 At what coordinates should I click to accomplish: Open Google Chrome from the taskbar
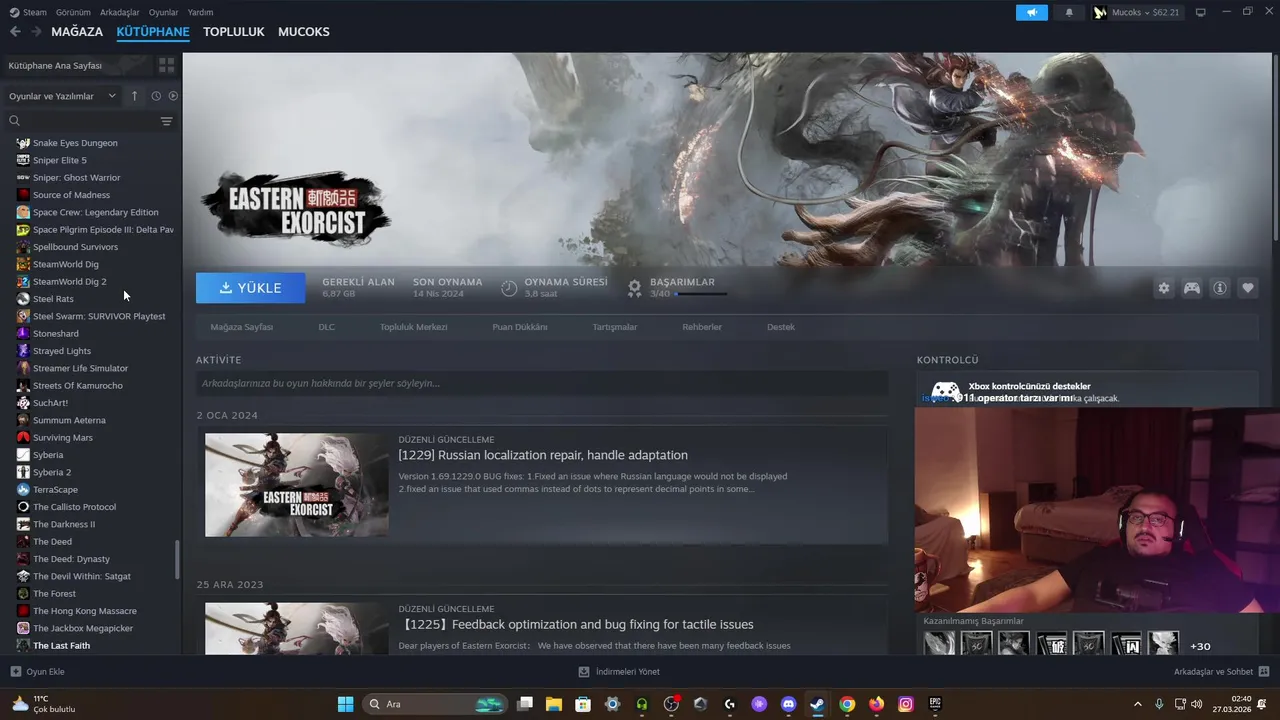[847, 704]
